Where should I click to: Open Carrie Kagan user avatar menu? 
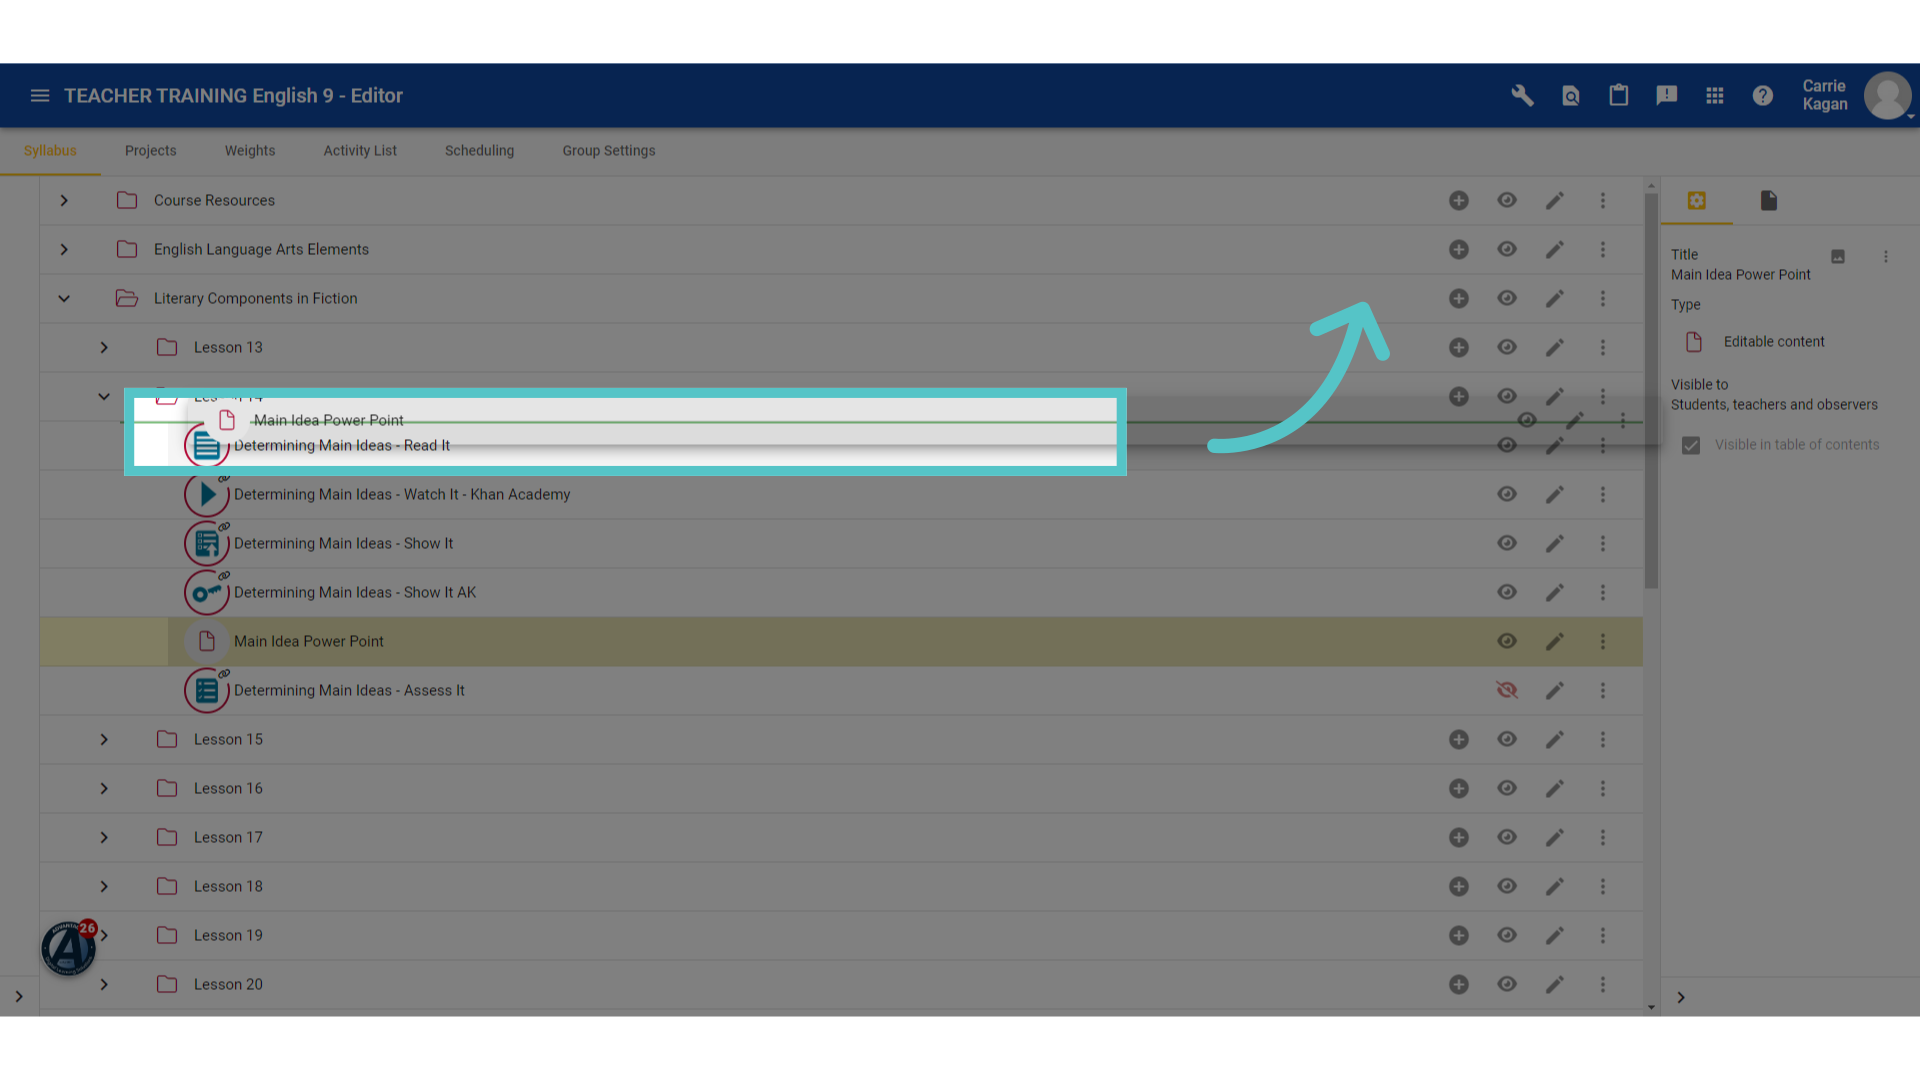[1888, 96]
